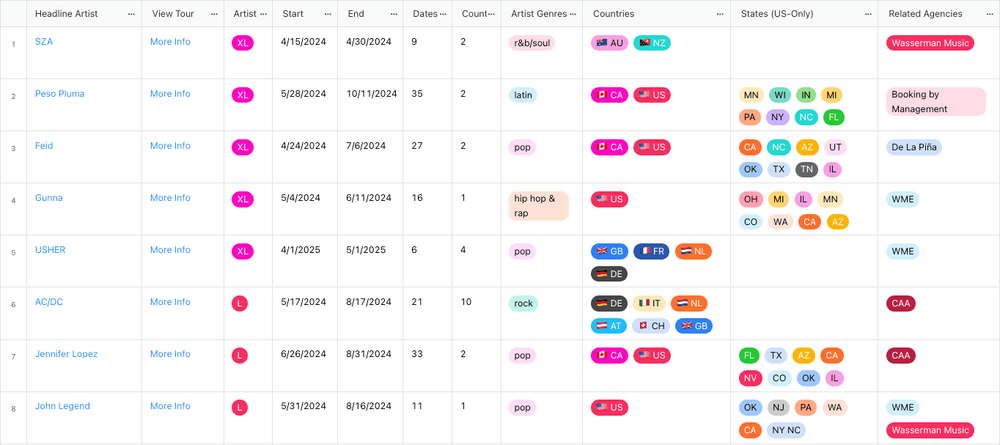Click More Info for John Legend tour
1000x445 pixels.
tap(170, 406)
